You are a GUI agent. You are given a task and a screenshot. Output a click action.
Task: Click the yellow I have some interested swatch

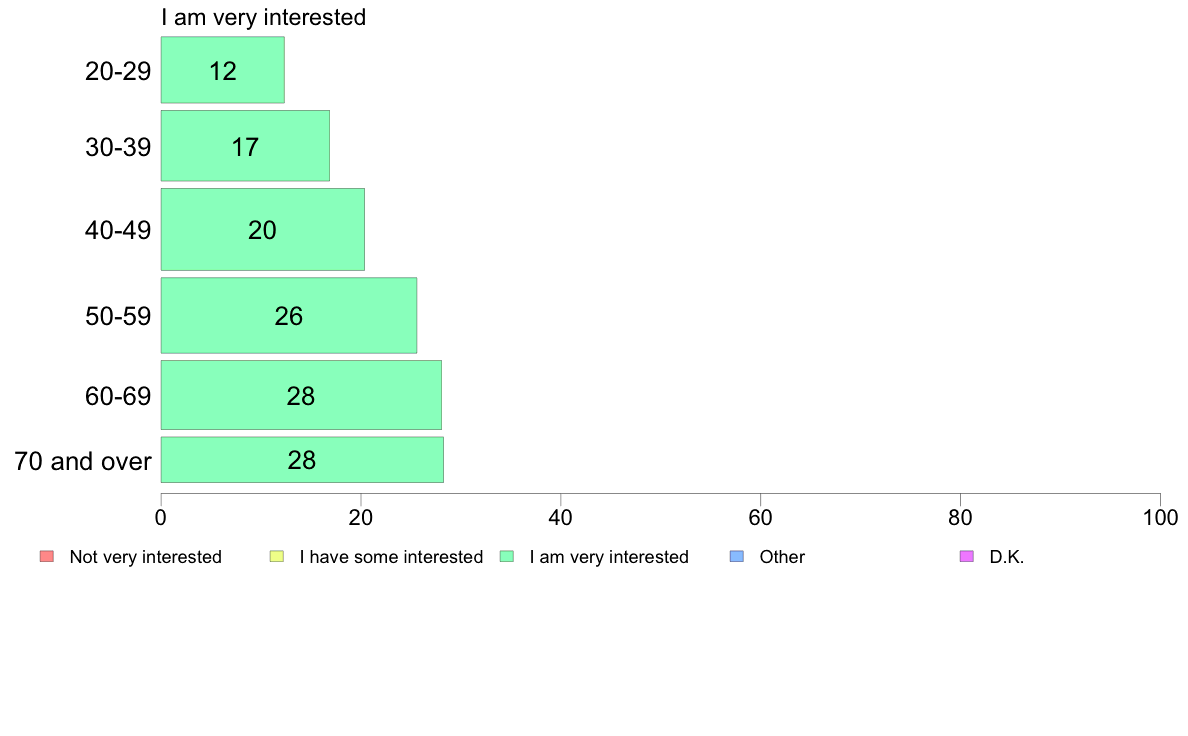(x=277, y=556)
